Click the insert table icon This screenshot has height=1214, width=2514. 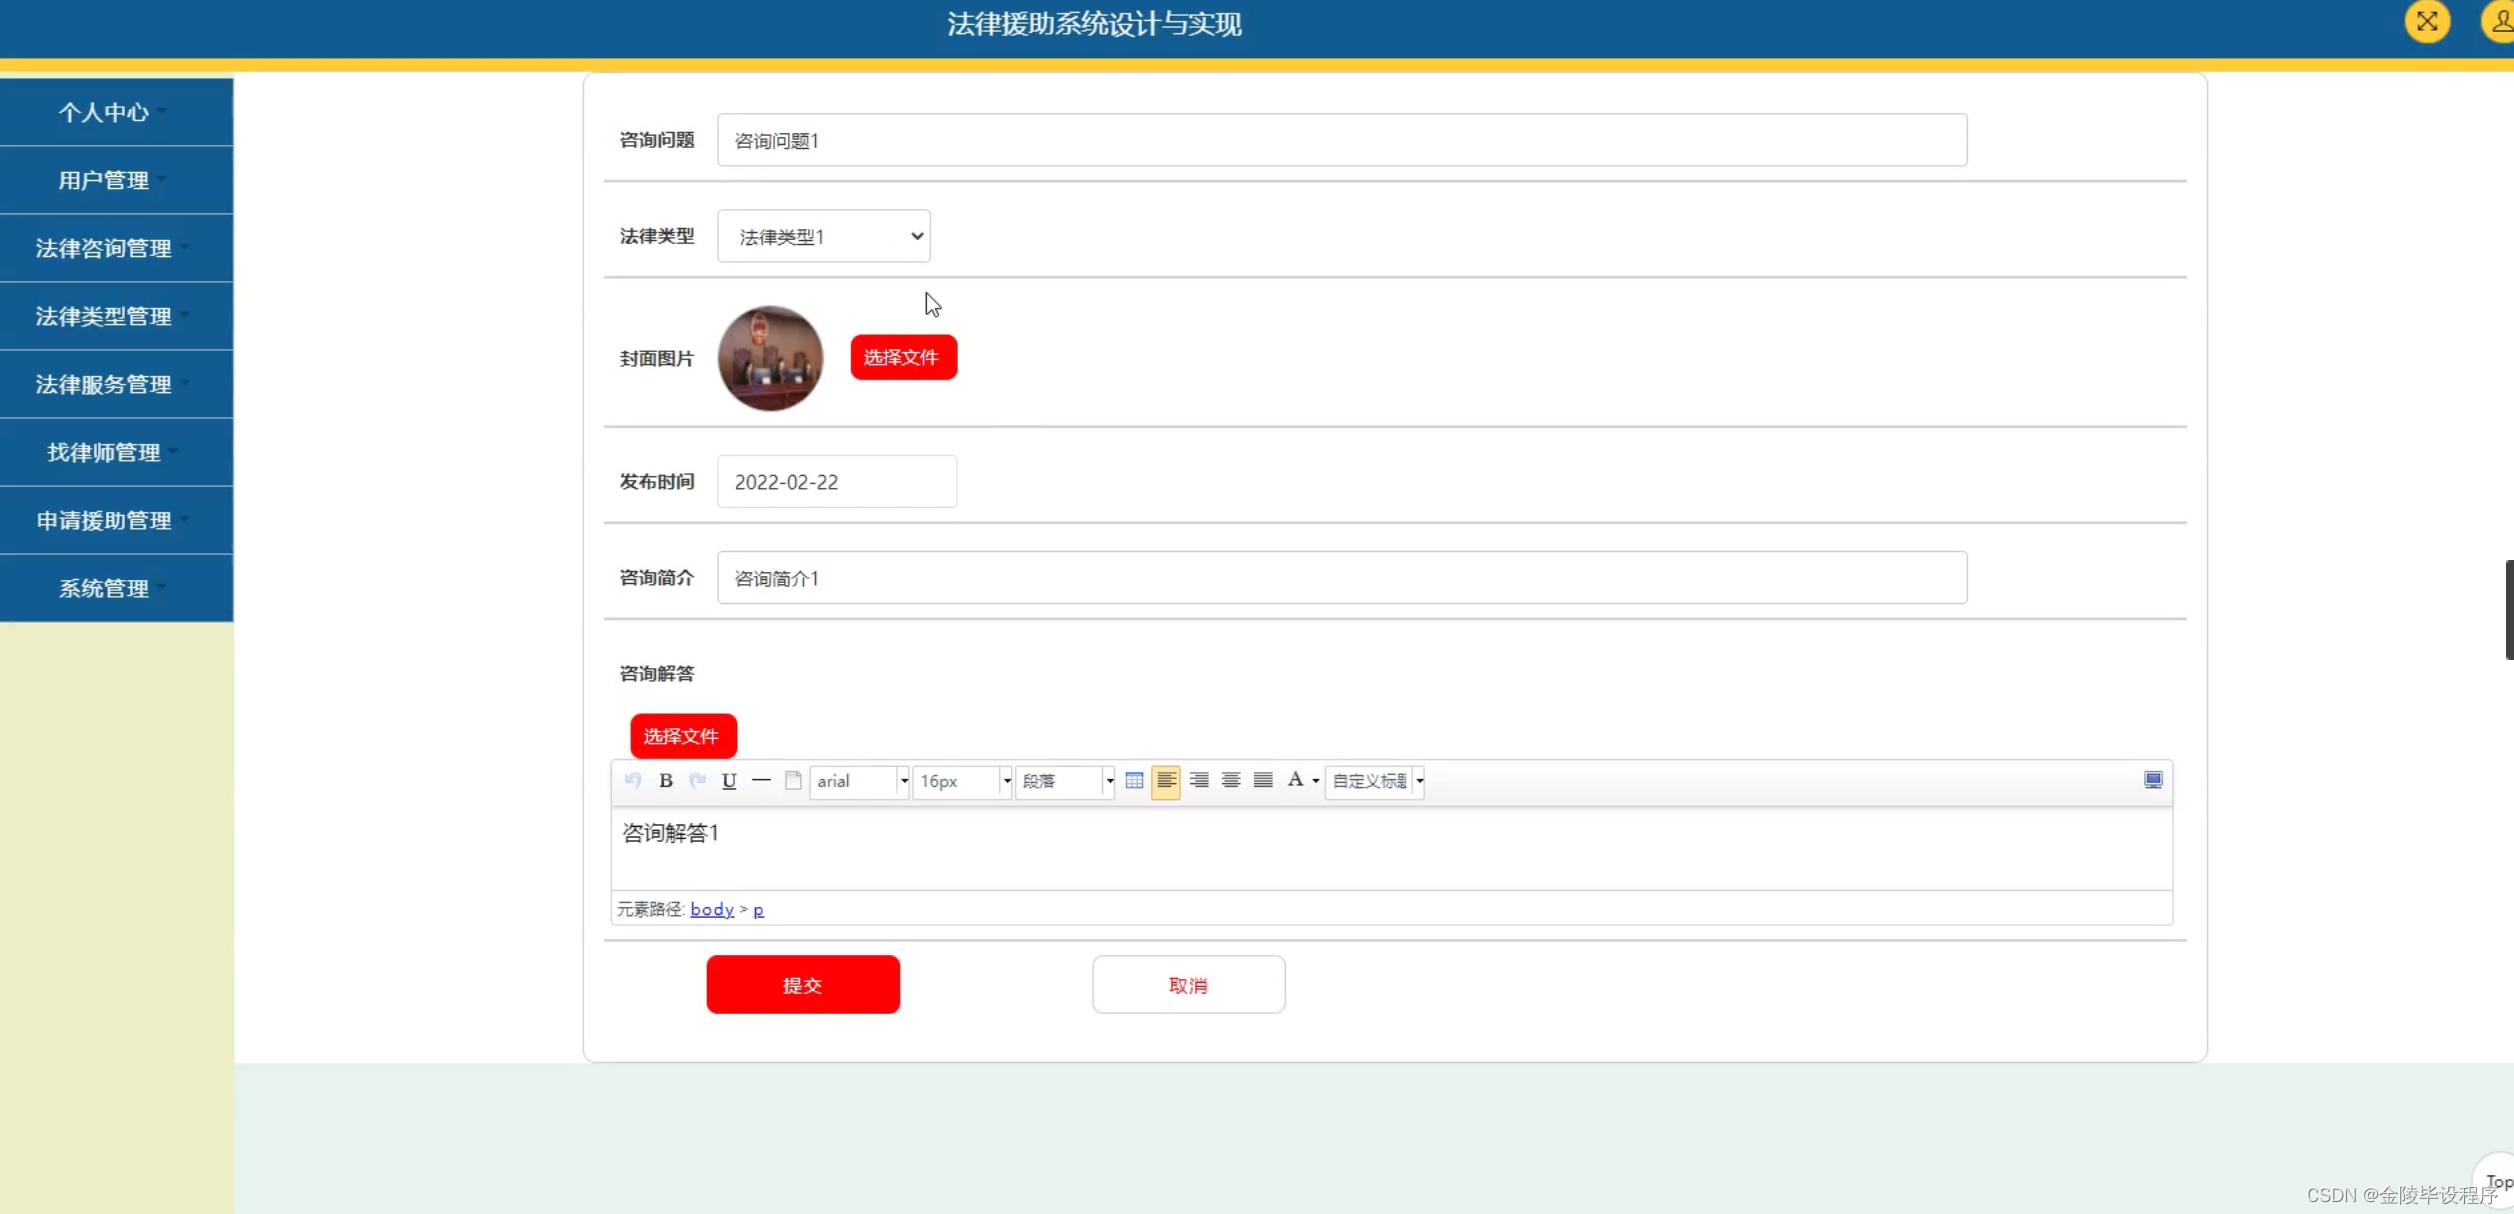click(1134, 781)
